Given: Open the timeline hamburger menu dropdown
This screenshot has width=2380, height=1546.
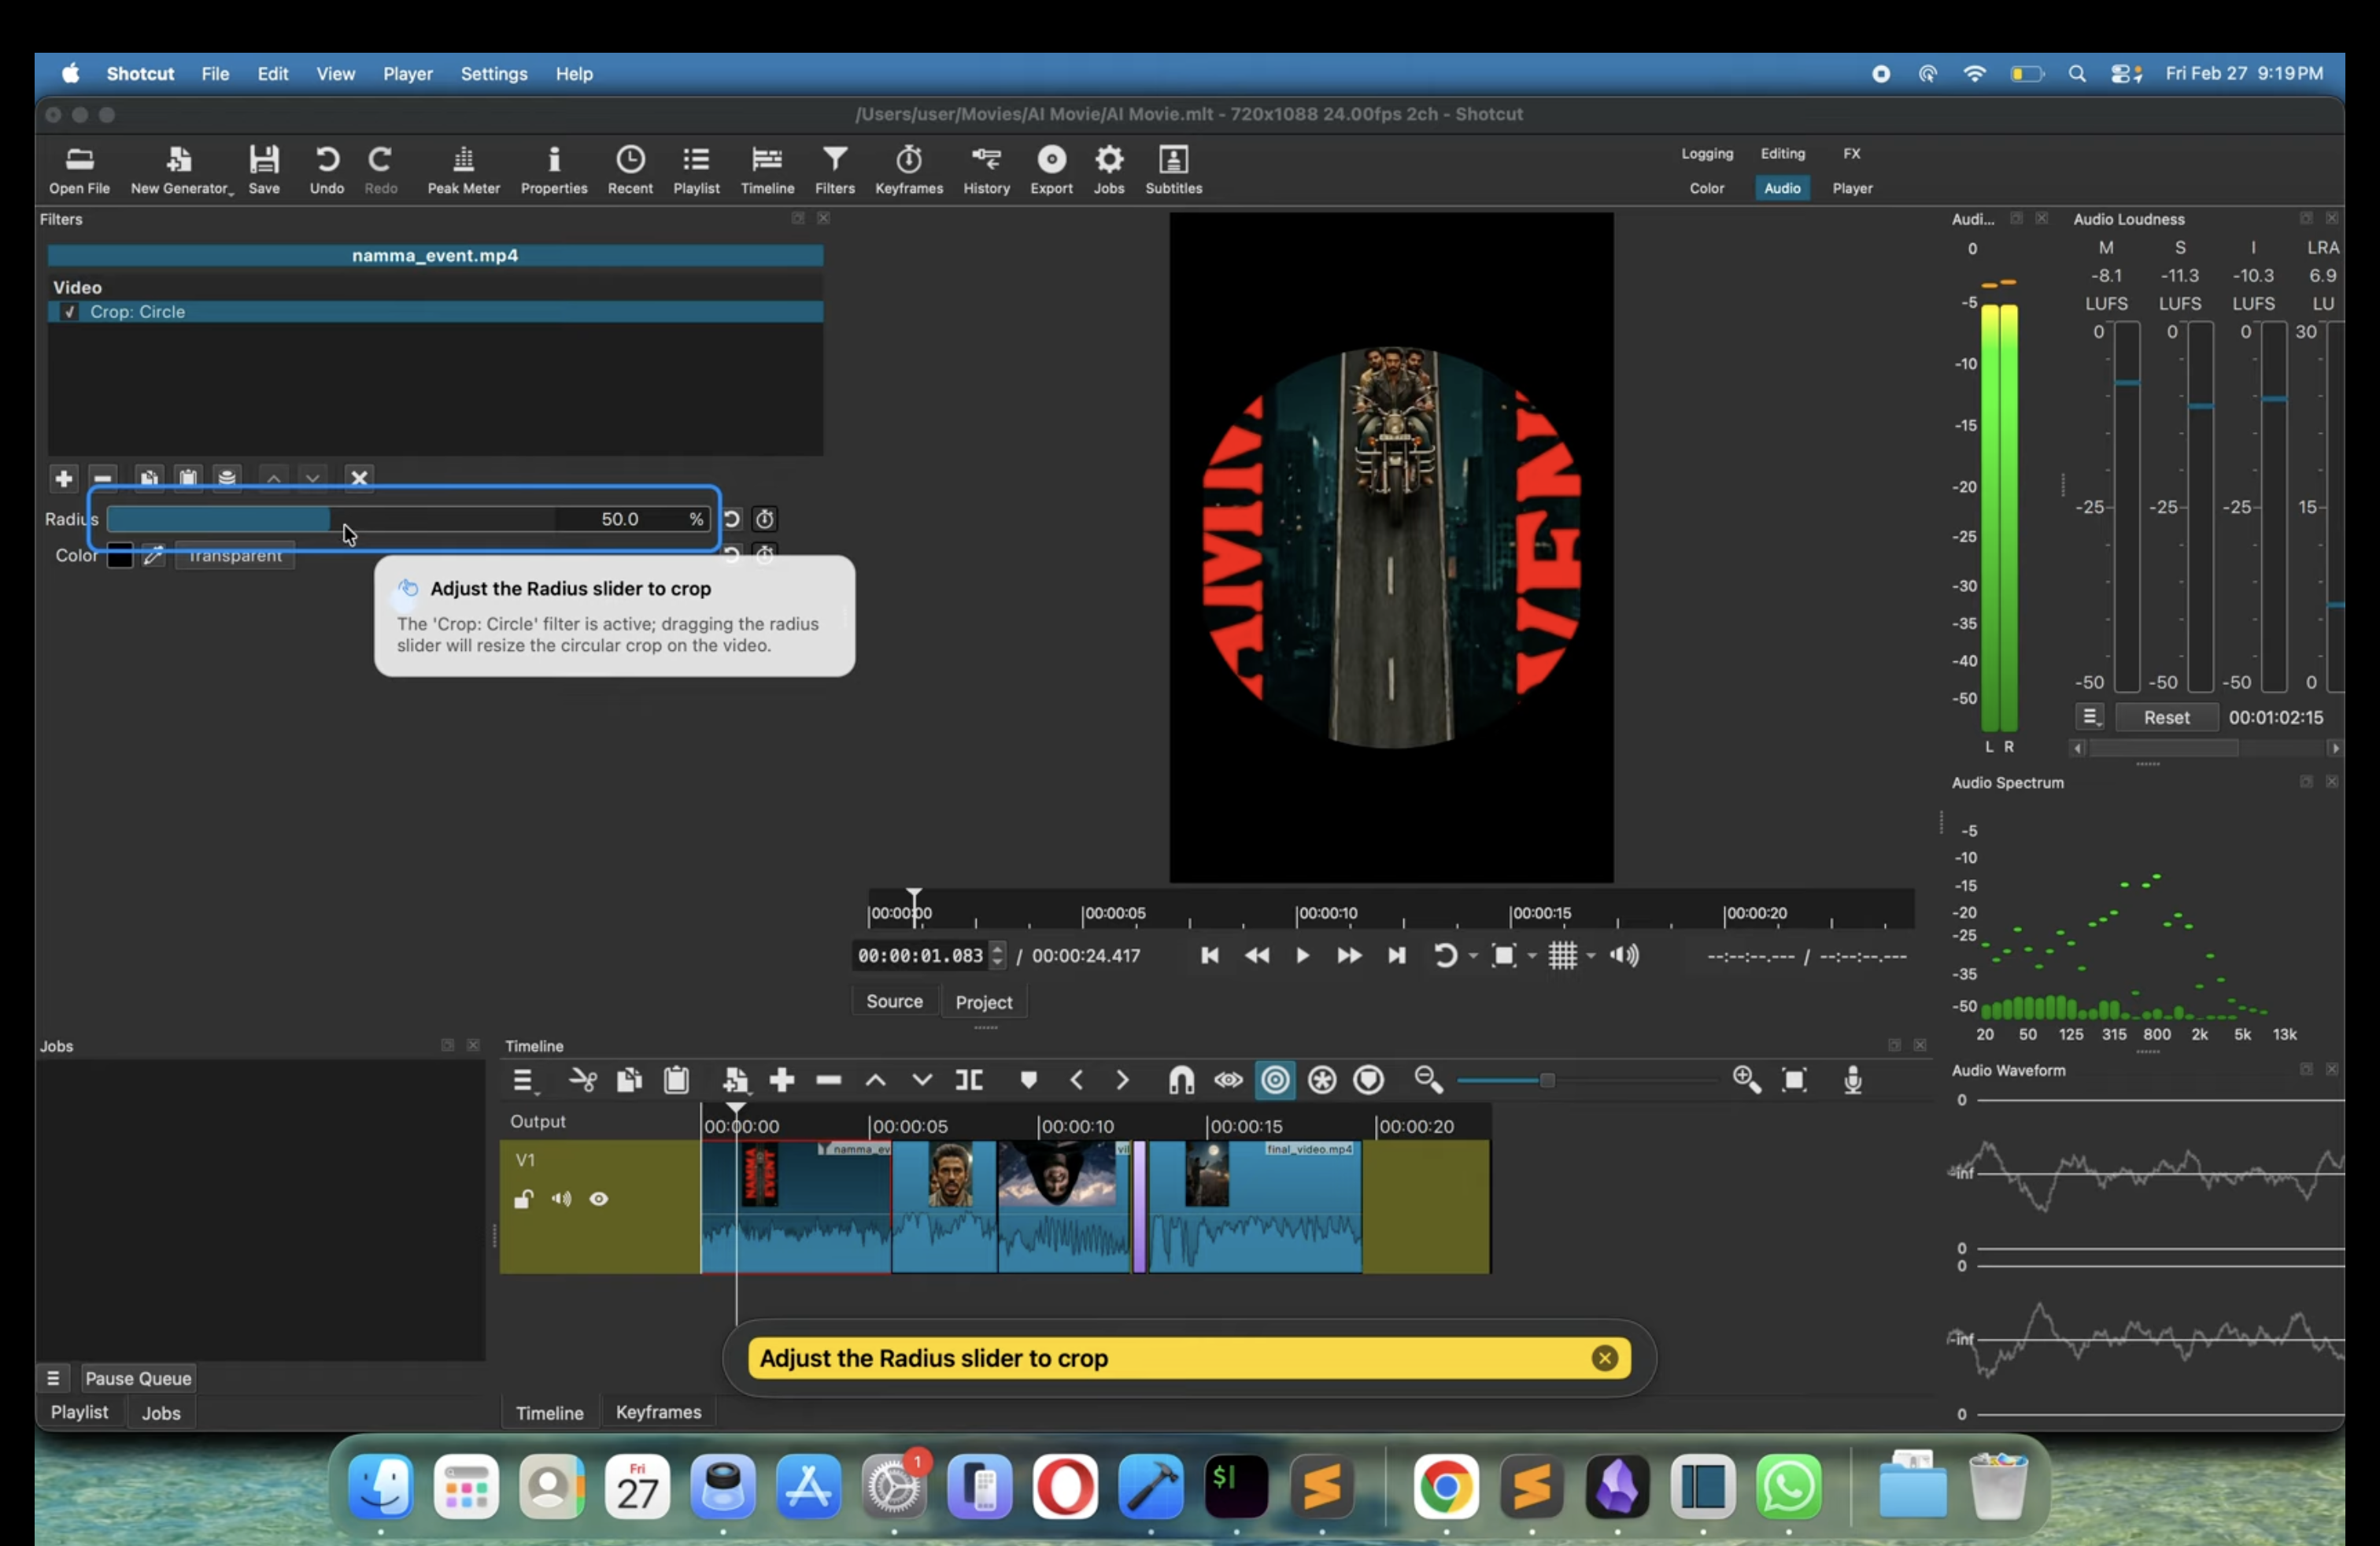Looking at the screenshot, I should pyautogui.click(x=523, y=1080).
